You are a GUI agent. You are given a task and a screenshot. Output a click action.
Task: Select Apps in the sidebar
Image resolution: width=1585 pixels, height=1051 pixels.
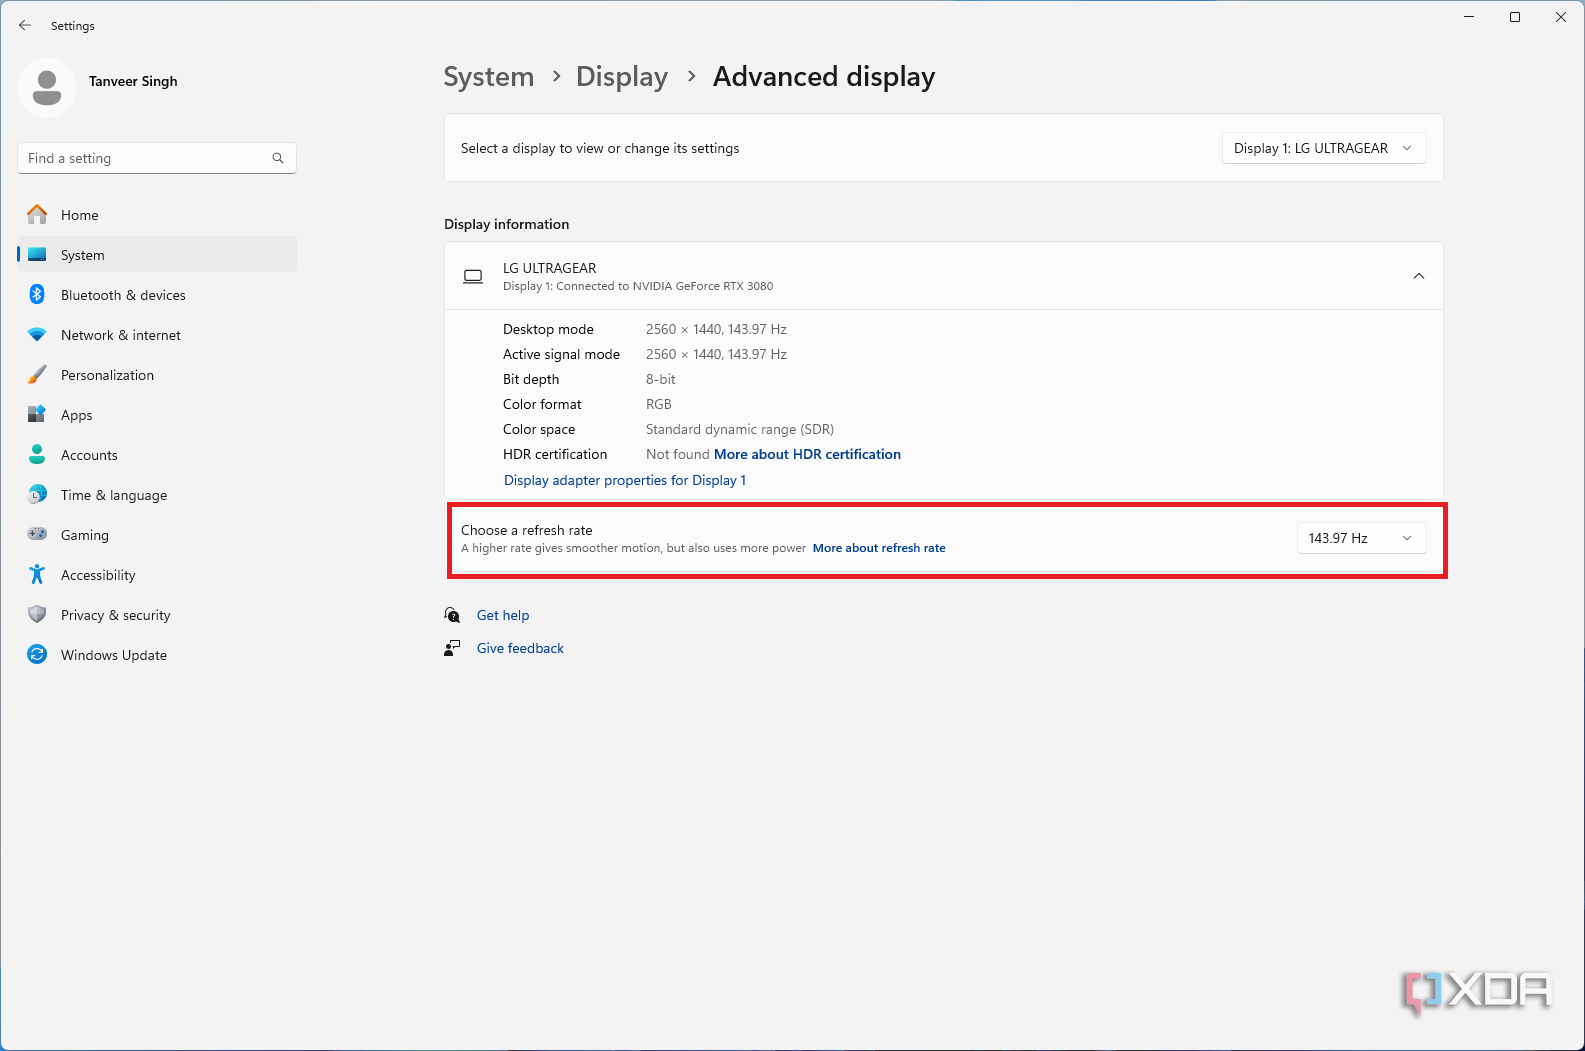pyautogui.click(x=157, y=414)
